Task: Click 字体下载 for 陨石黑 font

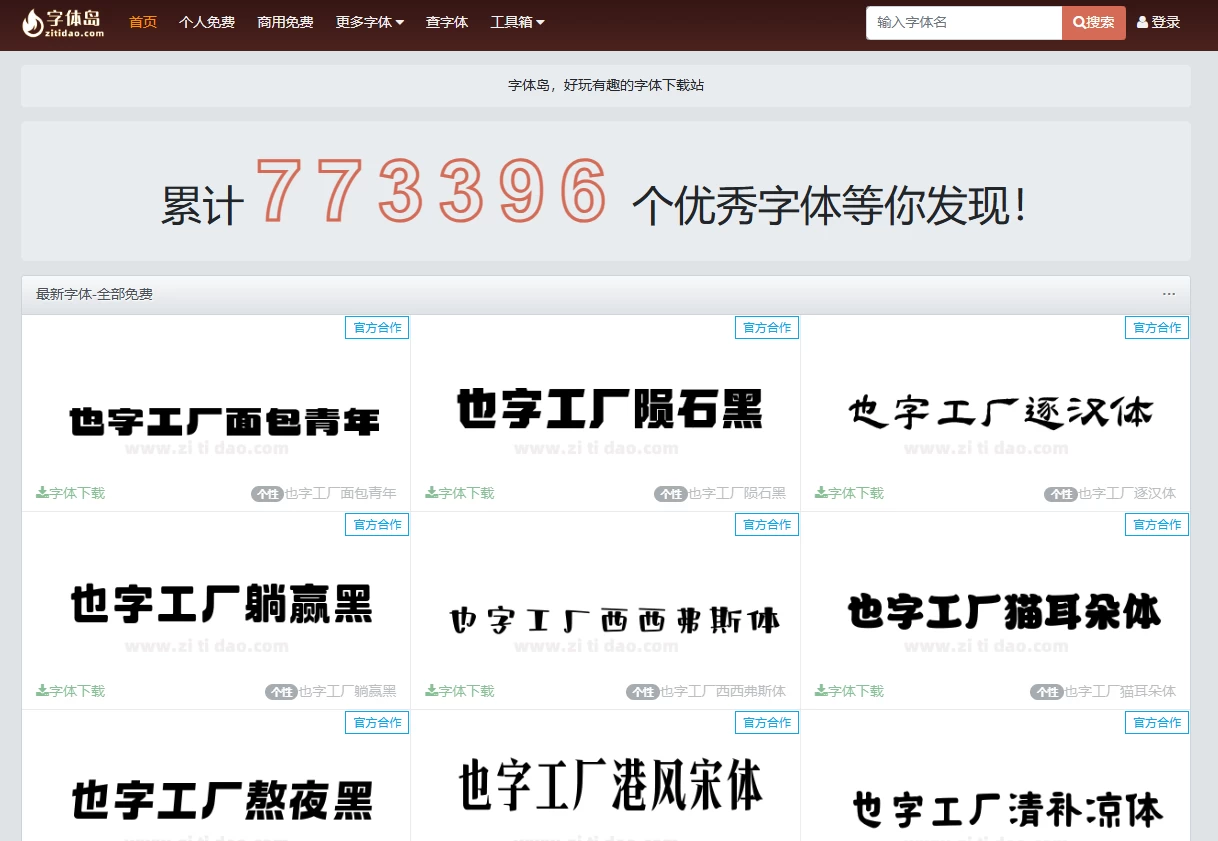Action: tap(460, 493)
